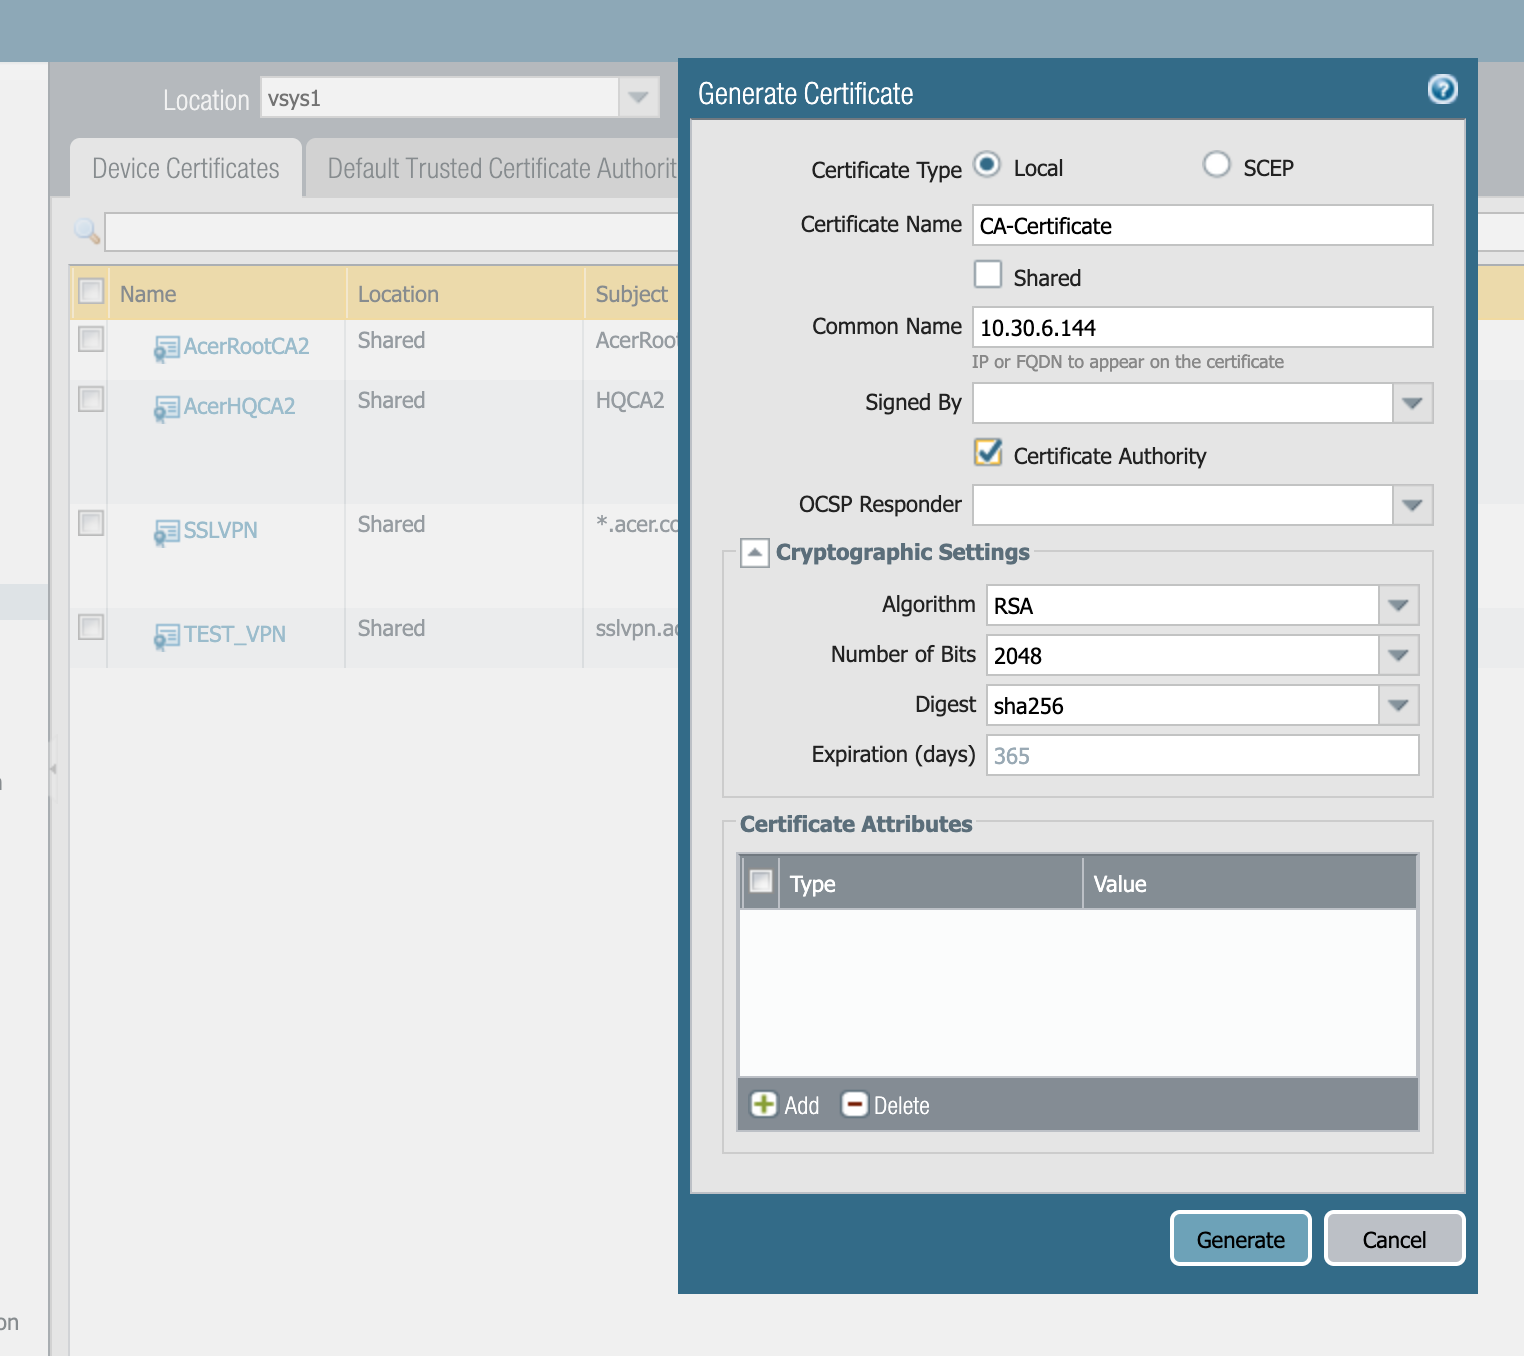
Task: Click the green Add plus icon
Action: pyautogui.click(x=763, y=1104)
